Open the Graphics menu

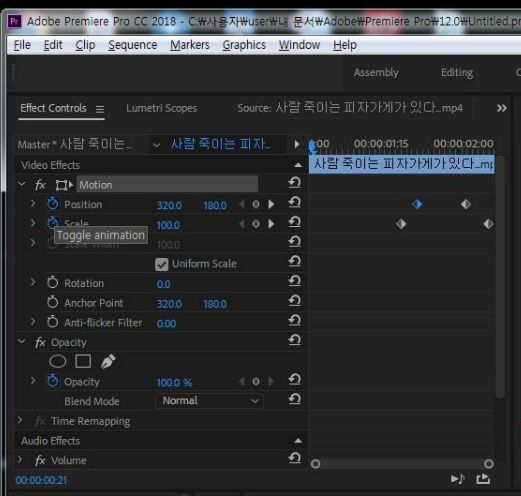244,45
